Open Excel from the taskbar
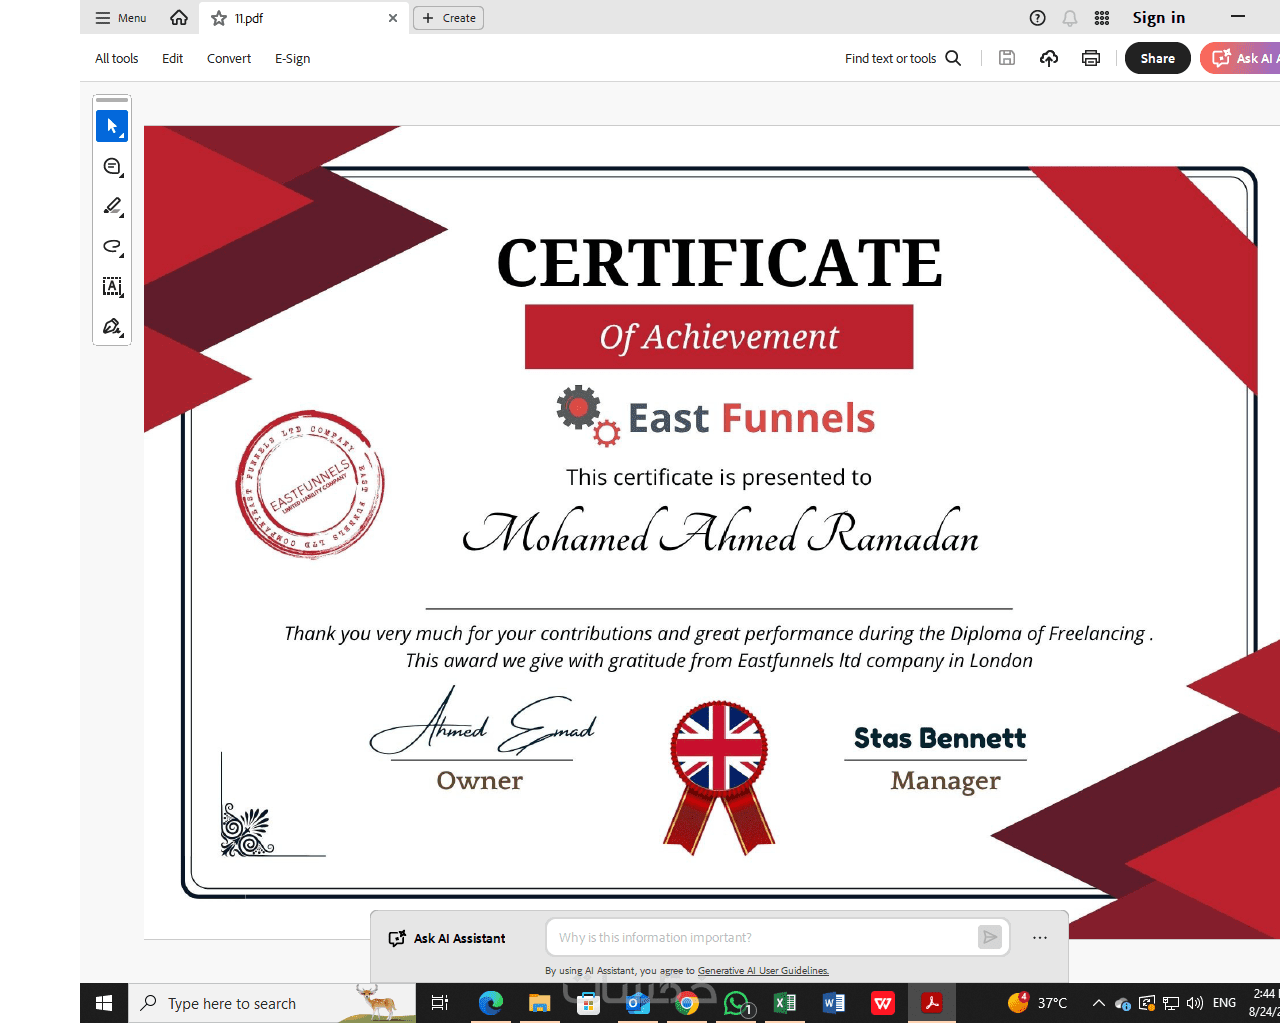The width and height of the screenshot is (1280, 1024). click(x=785, y=1003)
